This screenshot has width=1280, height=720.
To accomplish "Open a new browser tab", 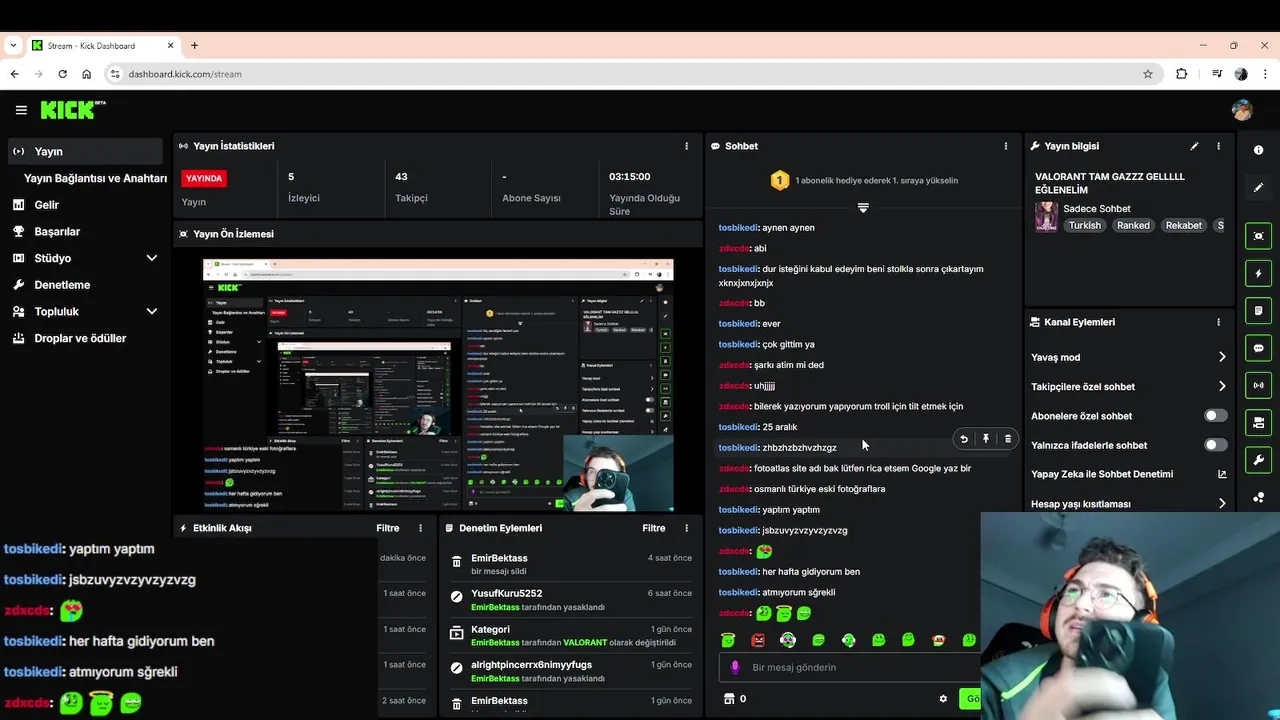I will 194,45.
